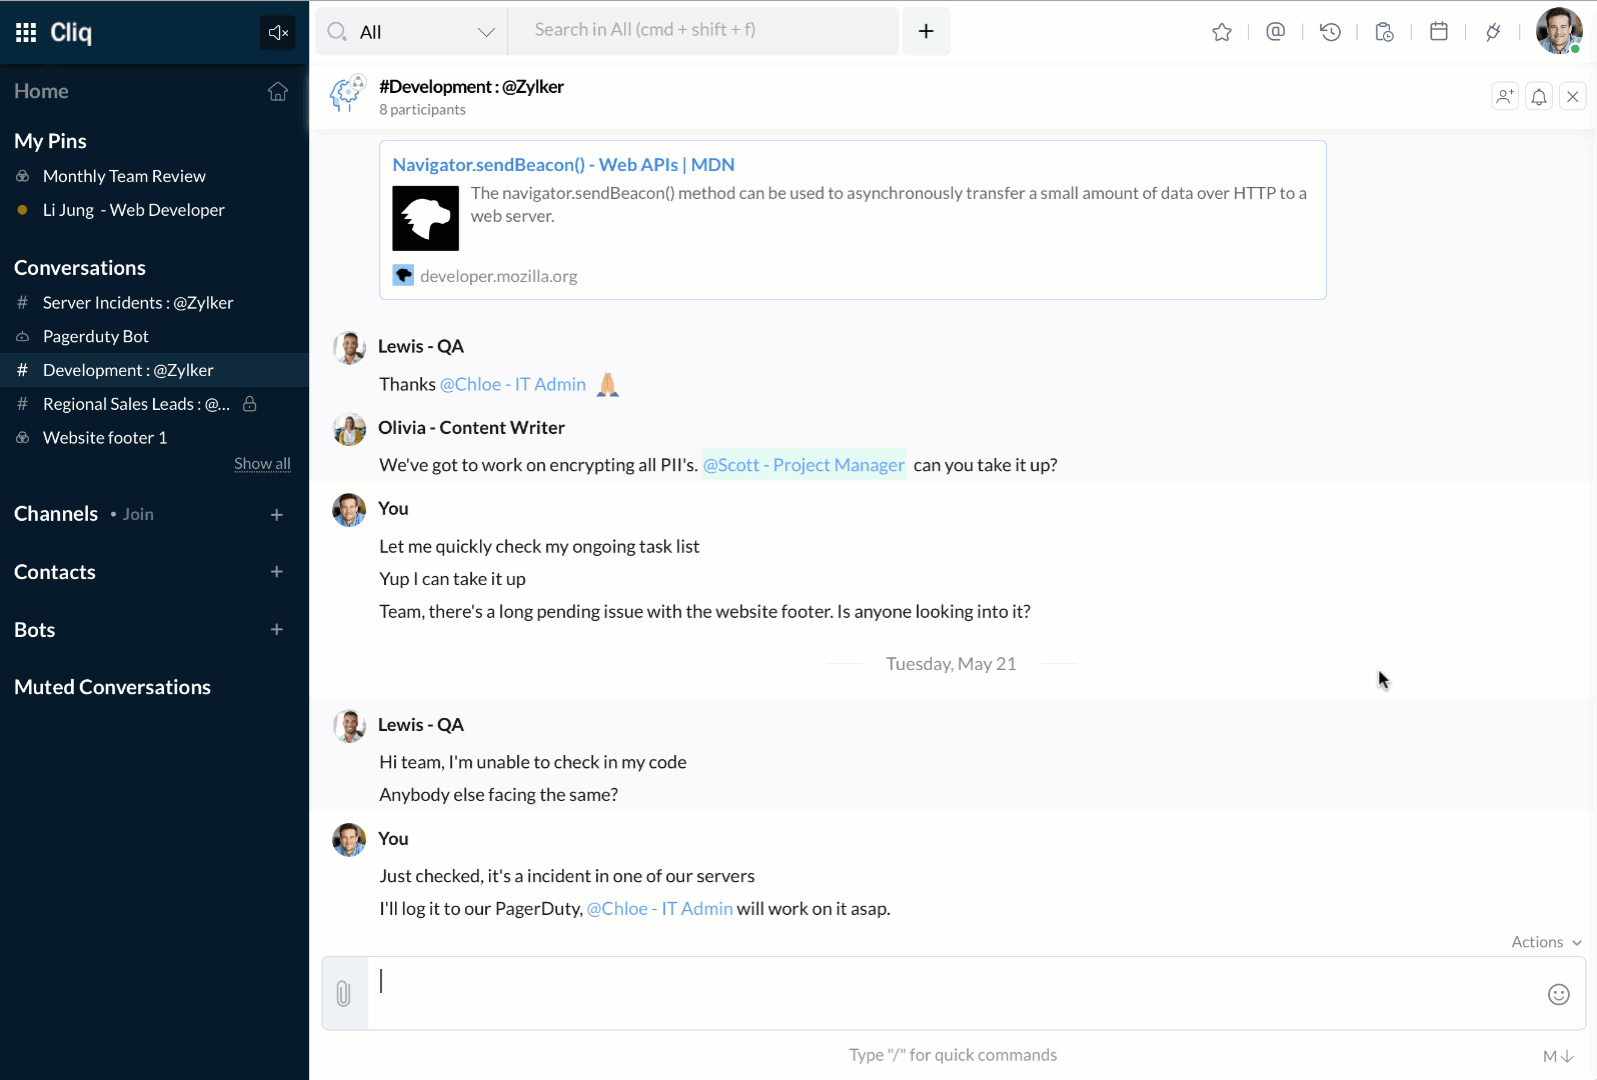Viewport: 1597px width, 1080px height.
Task: Open the Bots section
Action: (x=35, y=630)
